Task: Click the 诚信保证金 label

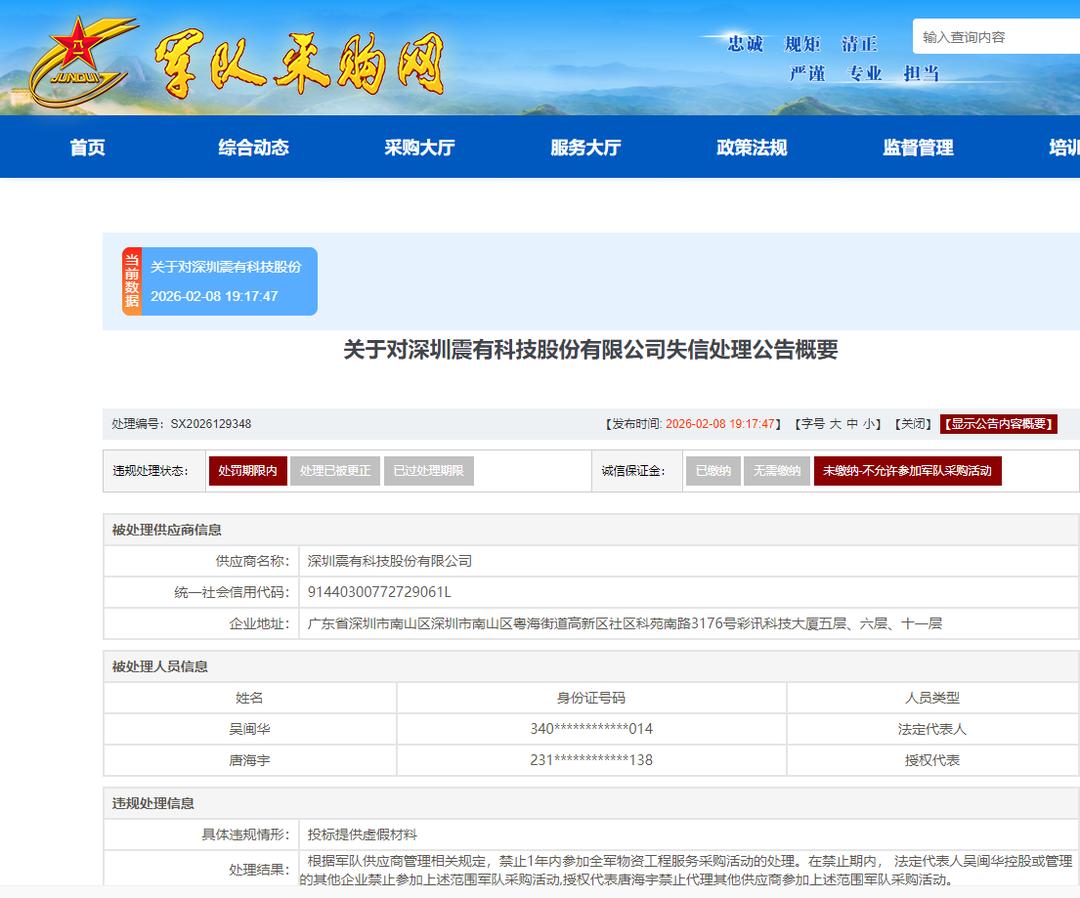Action: (633, 471)
